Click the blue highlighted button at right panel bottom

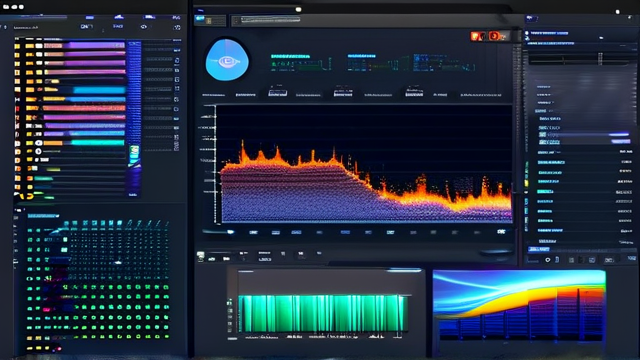point(539,249)
